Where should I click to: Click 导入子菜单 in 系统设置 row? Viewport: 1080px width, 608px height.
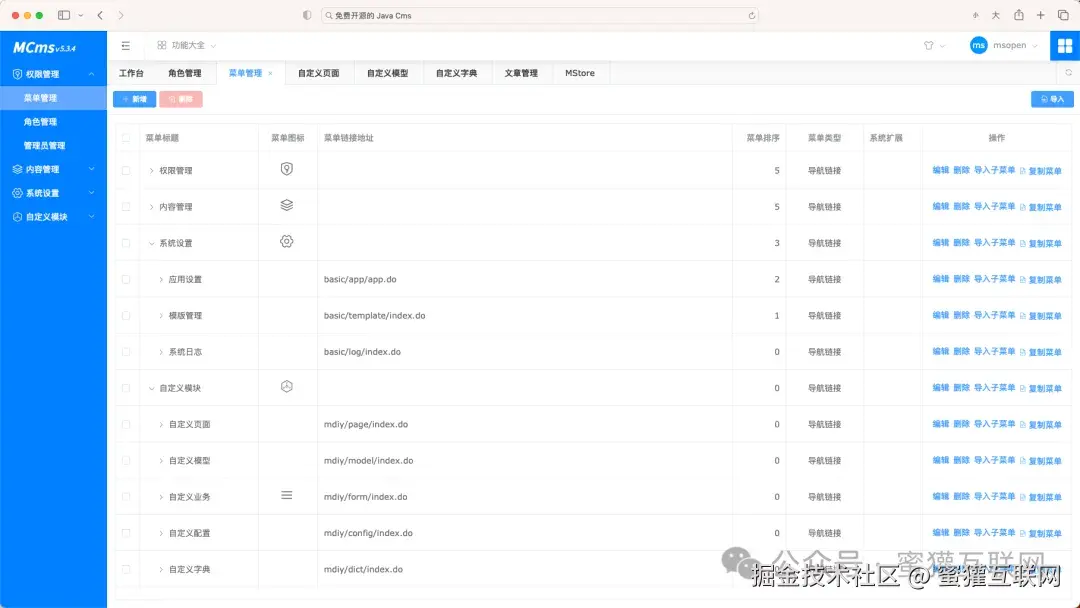tap(995, 243)
